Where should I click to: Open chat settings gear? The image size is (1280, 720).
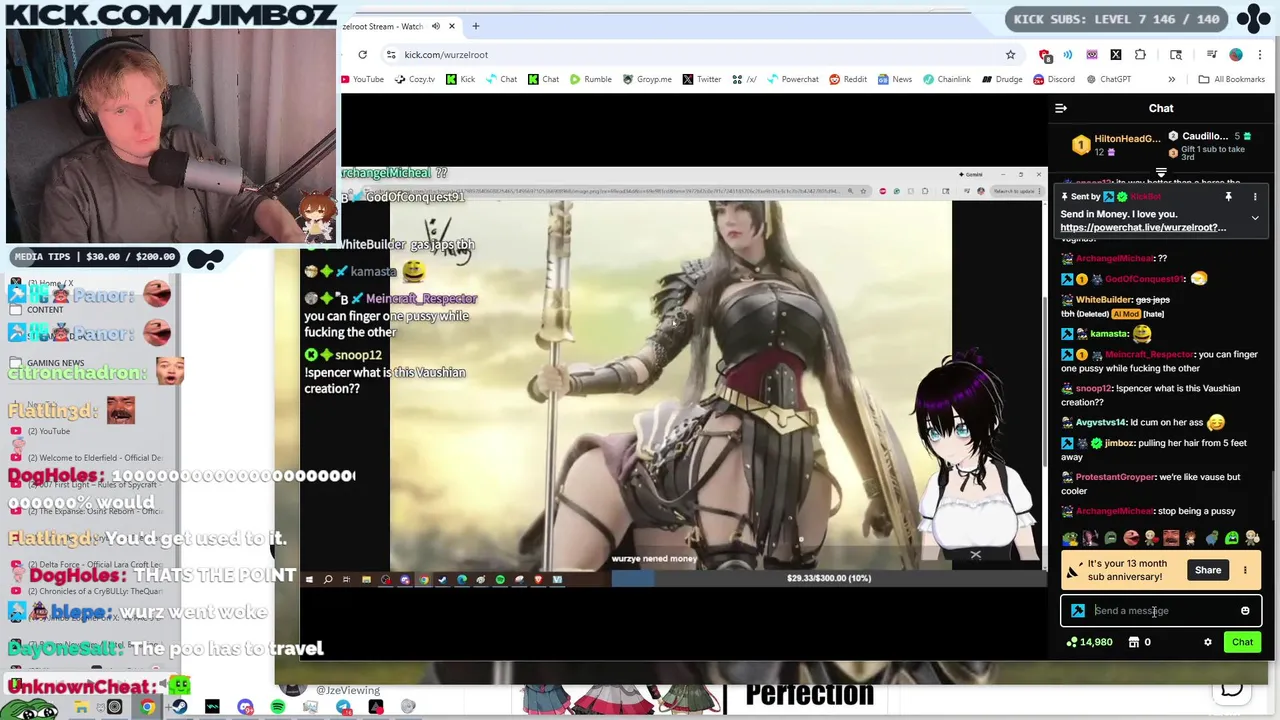[x=1208, y=642]
